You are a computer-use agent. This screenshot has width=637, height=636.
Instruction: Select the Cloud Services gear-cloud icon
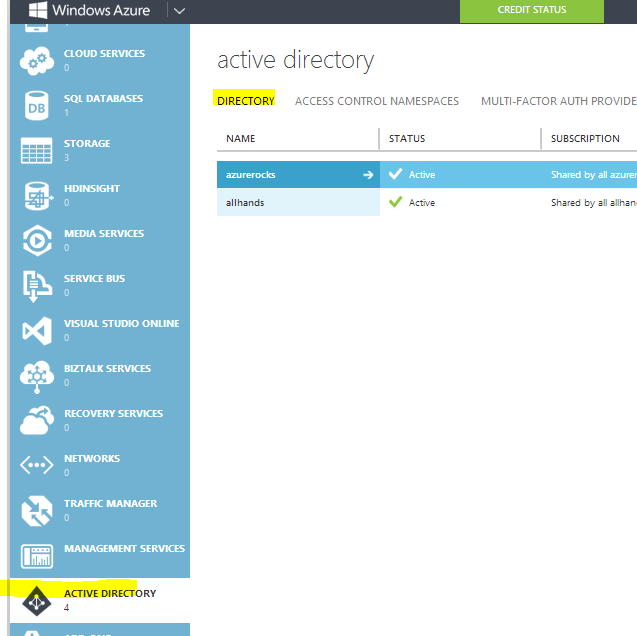(37, 61)
